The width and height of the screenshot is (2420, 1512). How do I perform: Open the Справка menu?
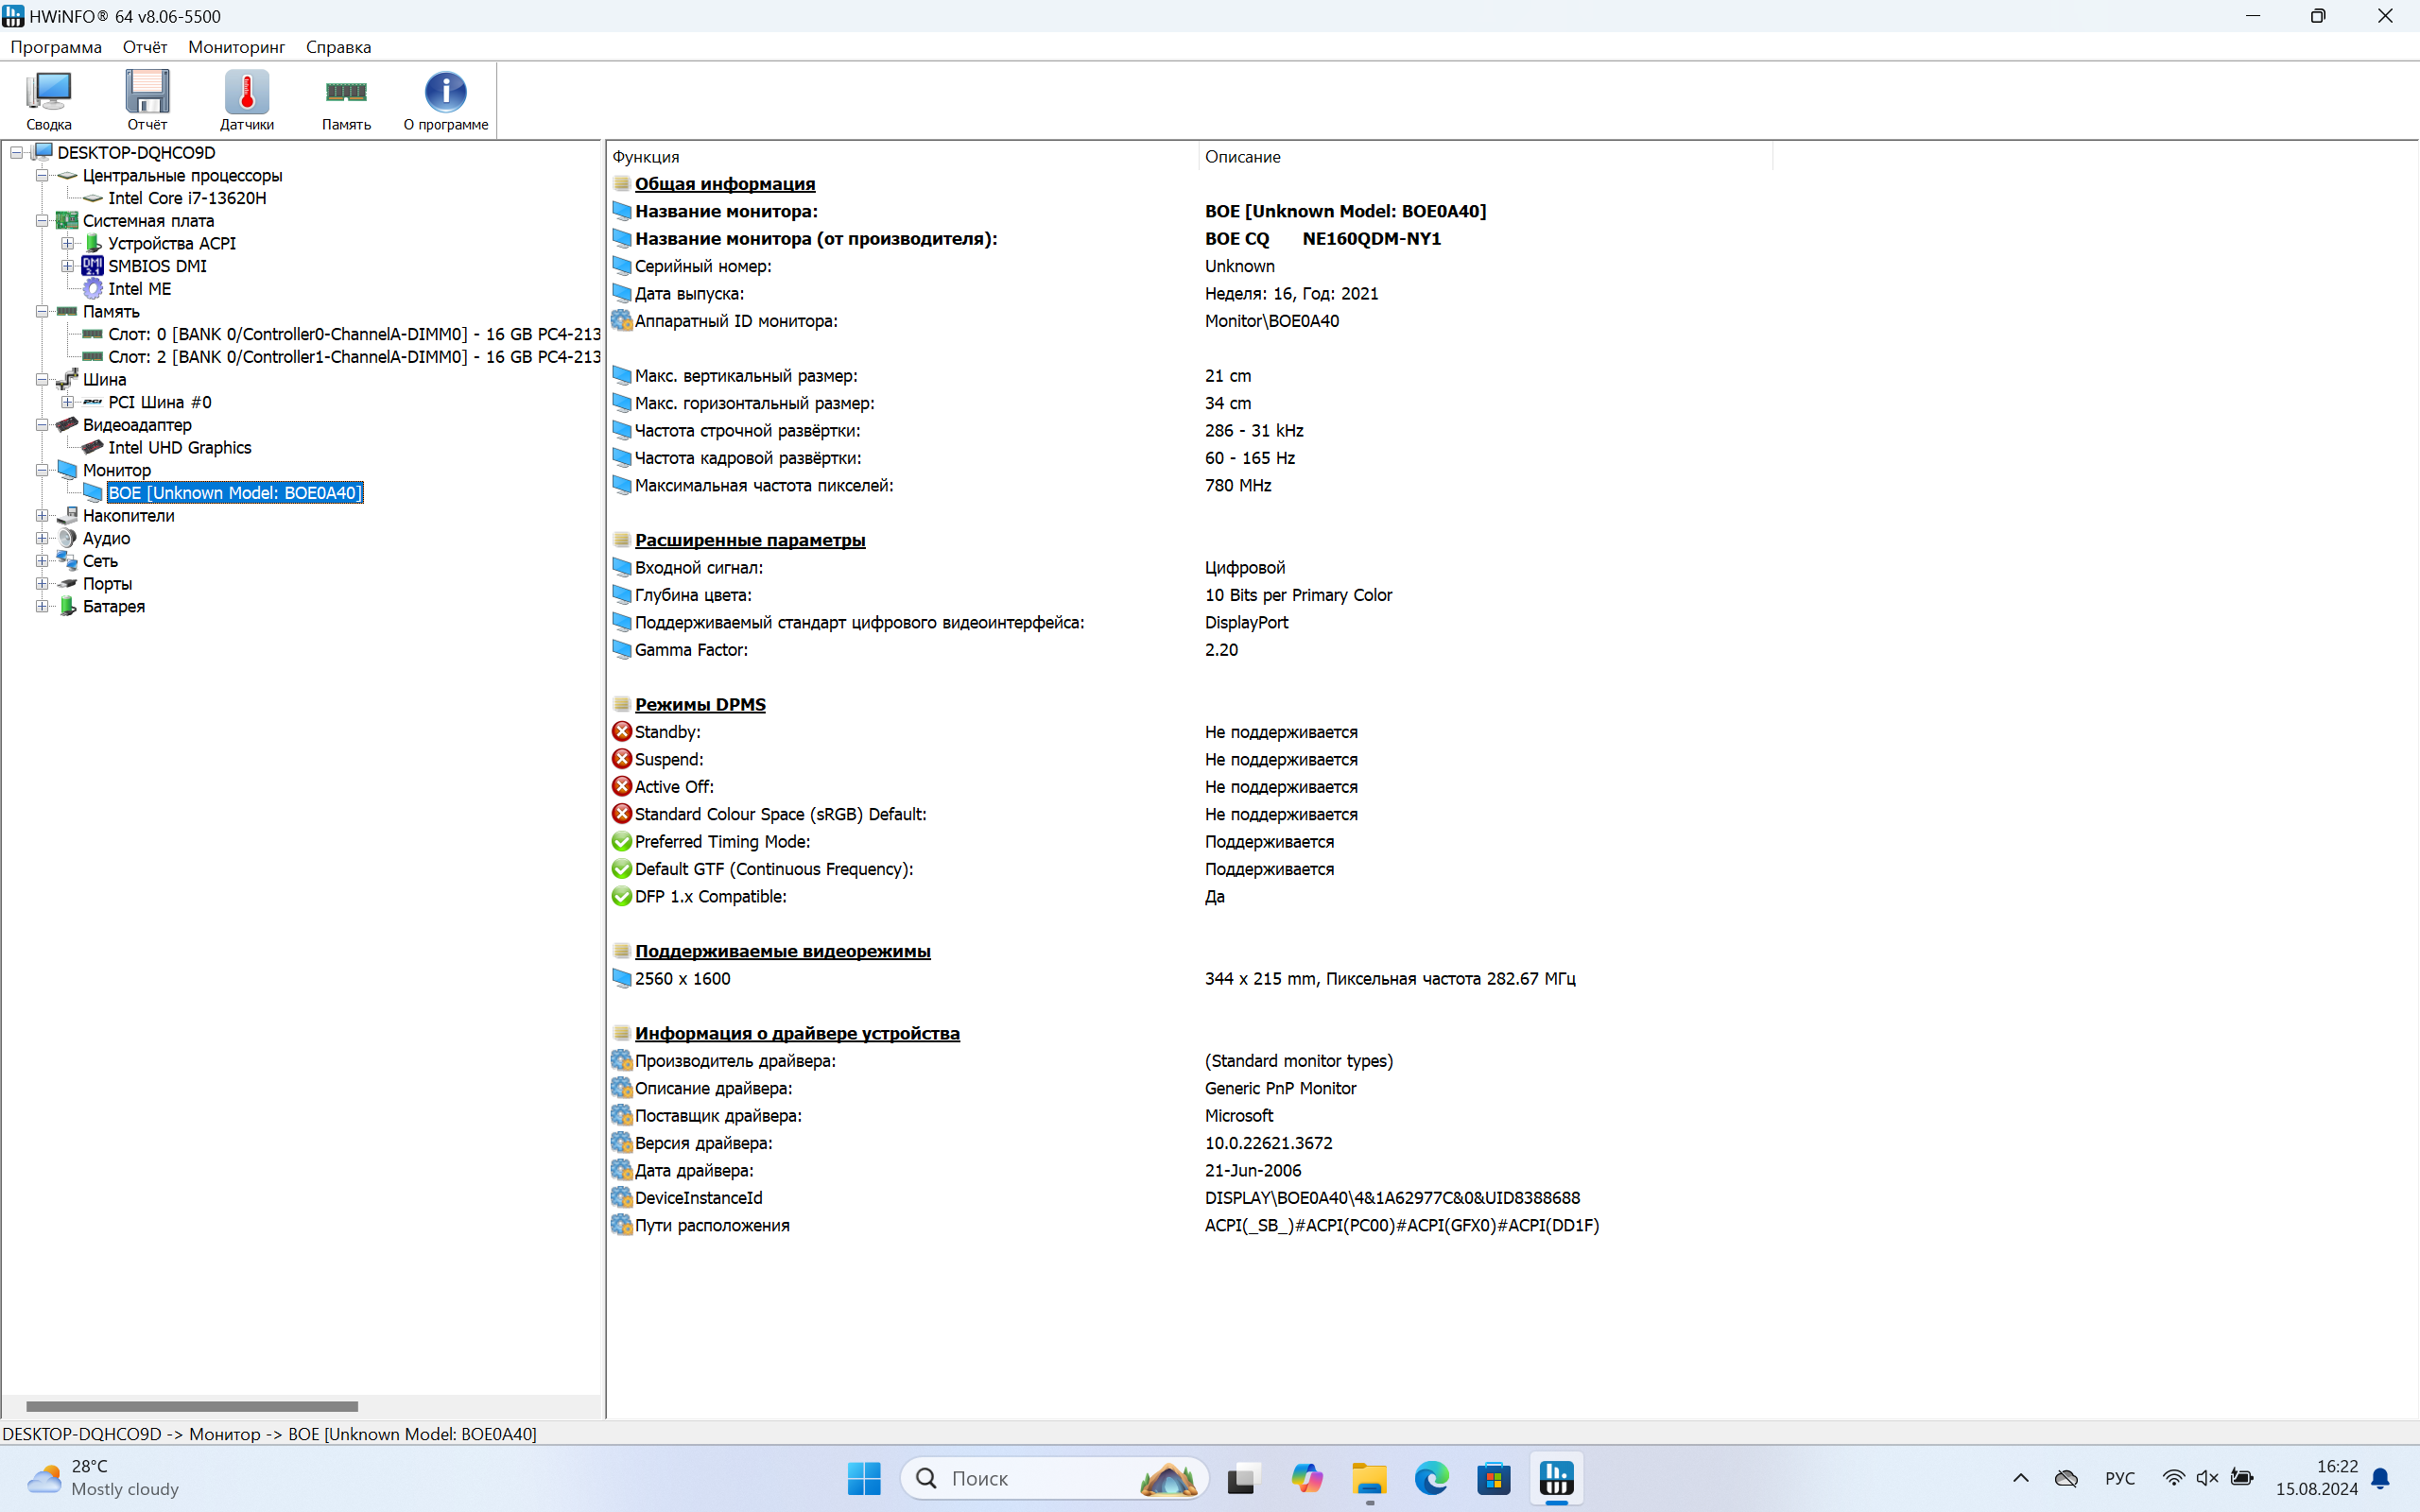pos(338,47)
